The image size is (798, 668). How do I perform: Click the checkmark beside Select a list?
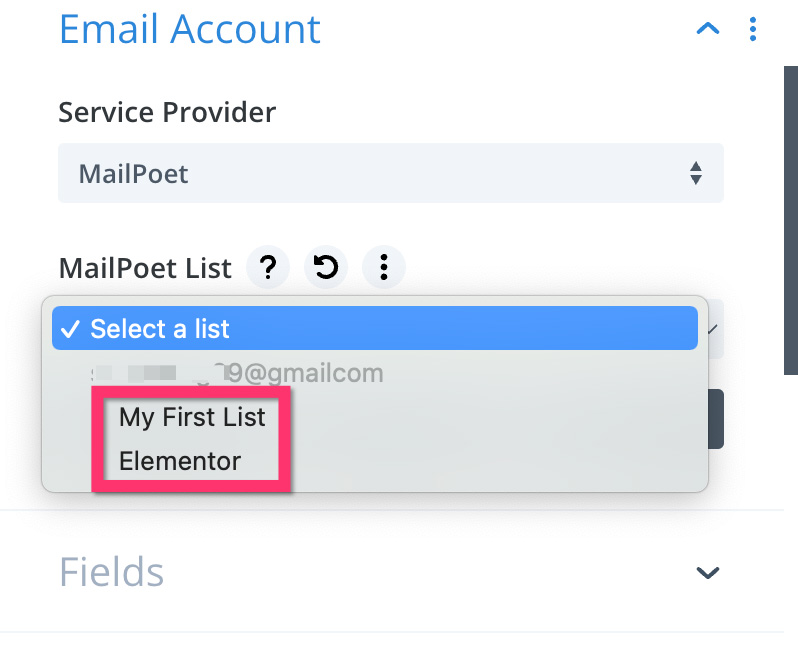(70, 329)
